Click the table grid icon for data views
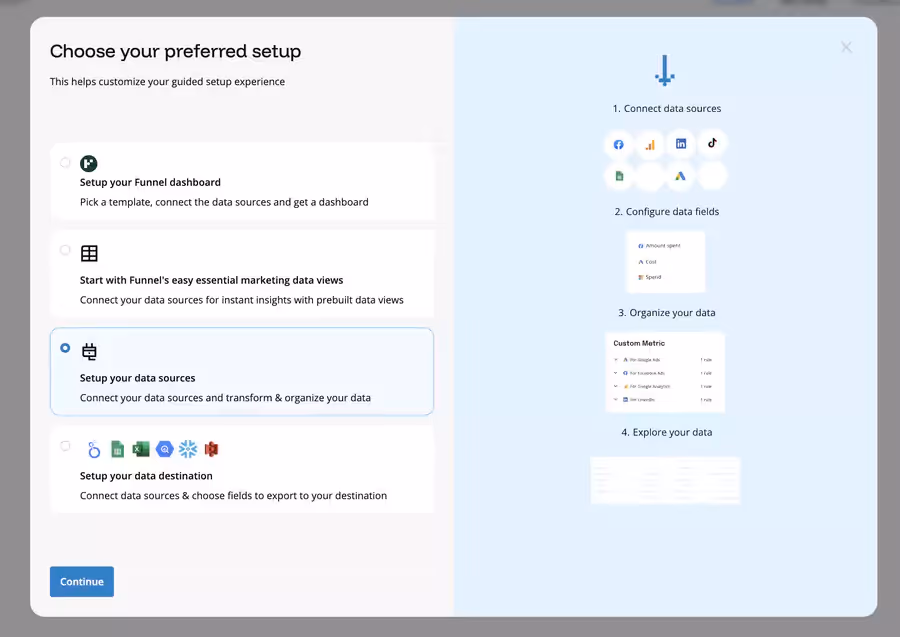900x637 pixels. click(89, 253)
